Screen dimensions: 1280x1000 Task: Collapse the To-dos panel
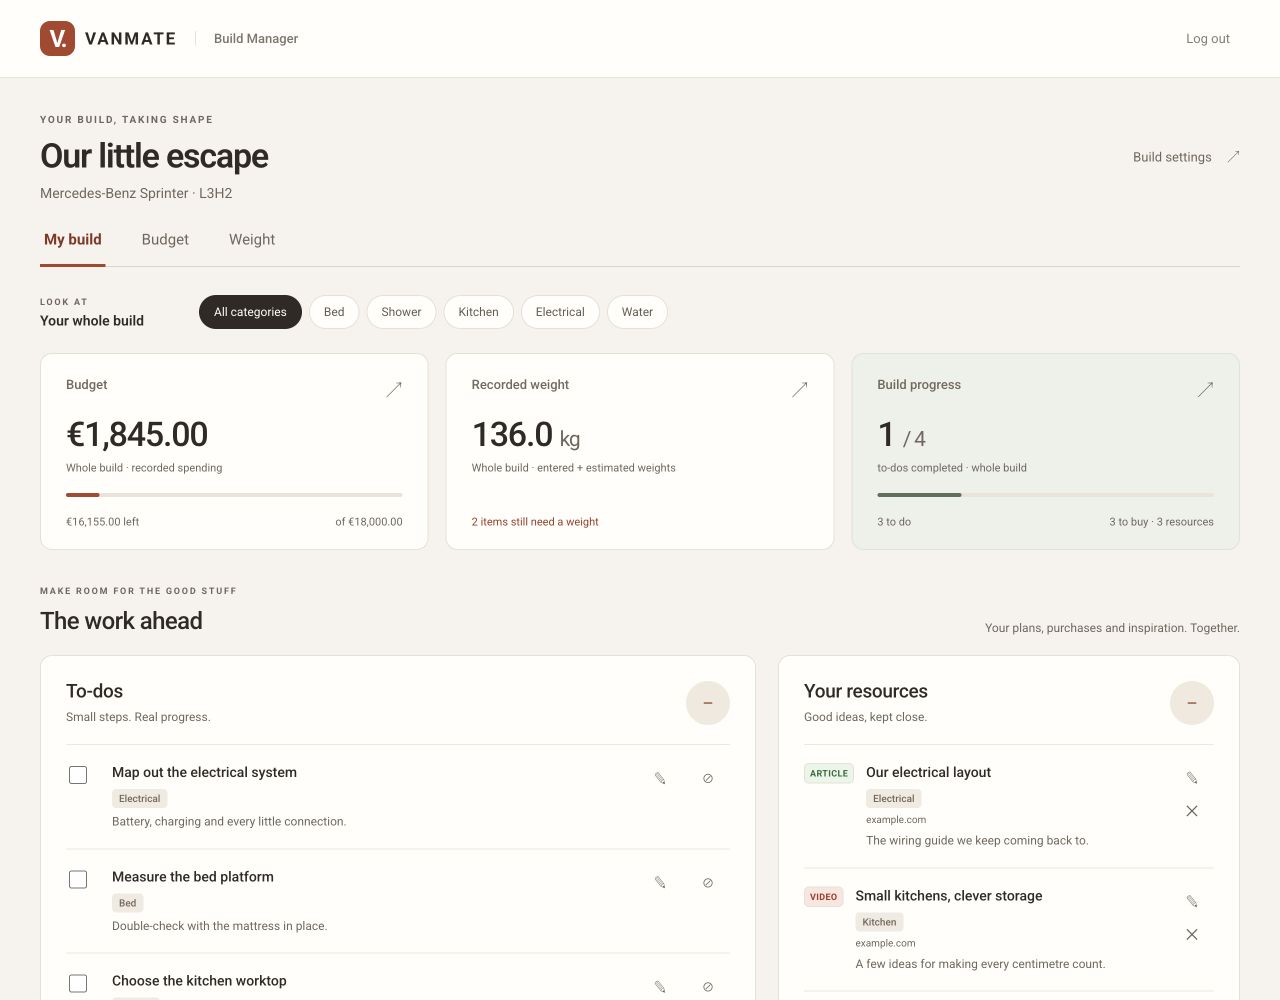click(708, 703)
